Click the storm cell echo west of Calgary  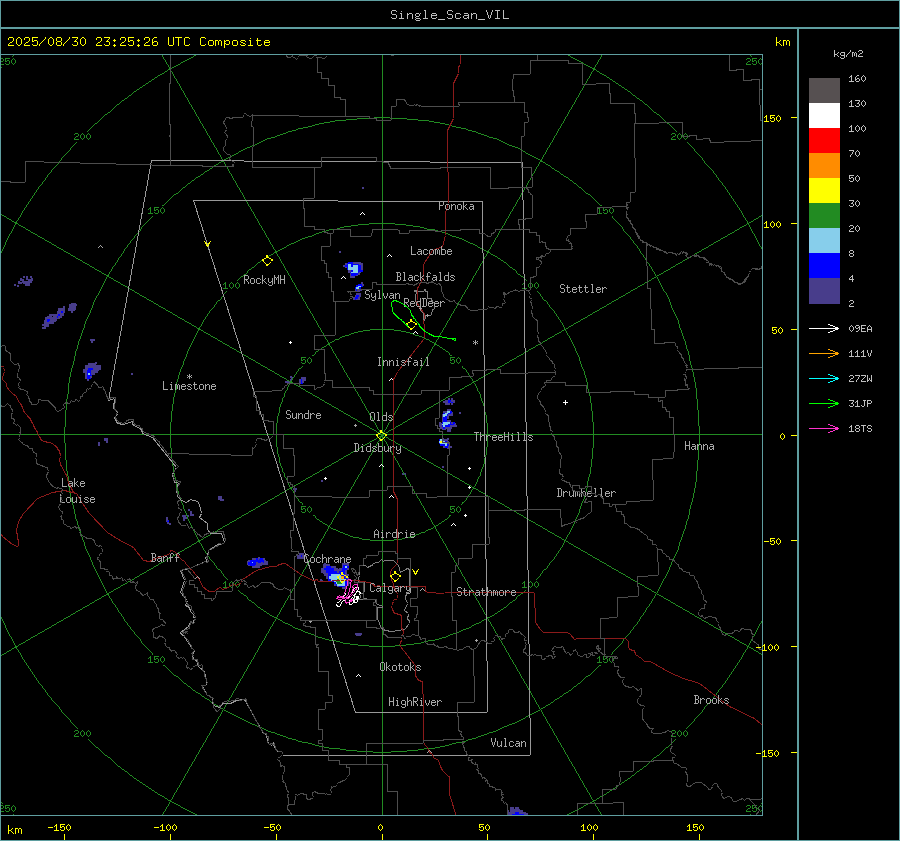[336, 576]
